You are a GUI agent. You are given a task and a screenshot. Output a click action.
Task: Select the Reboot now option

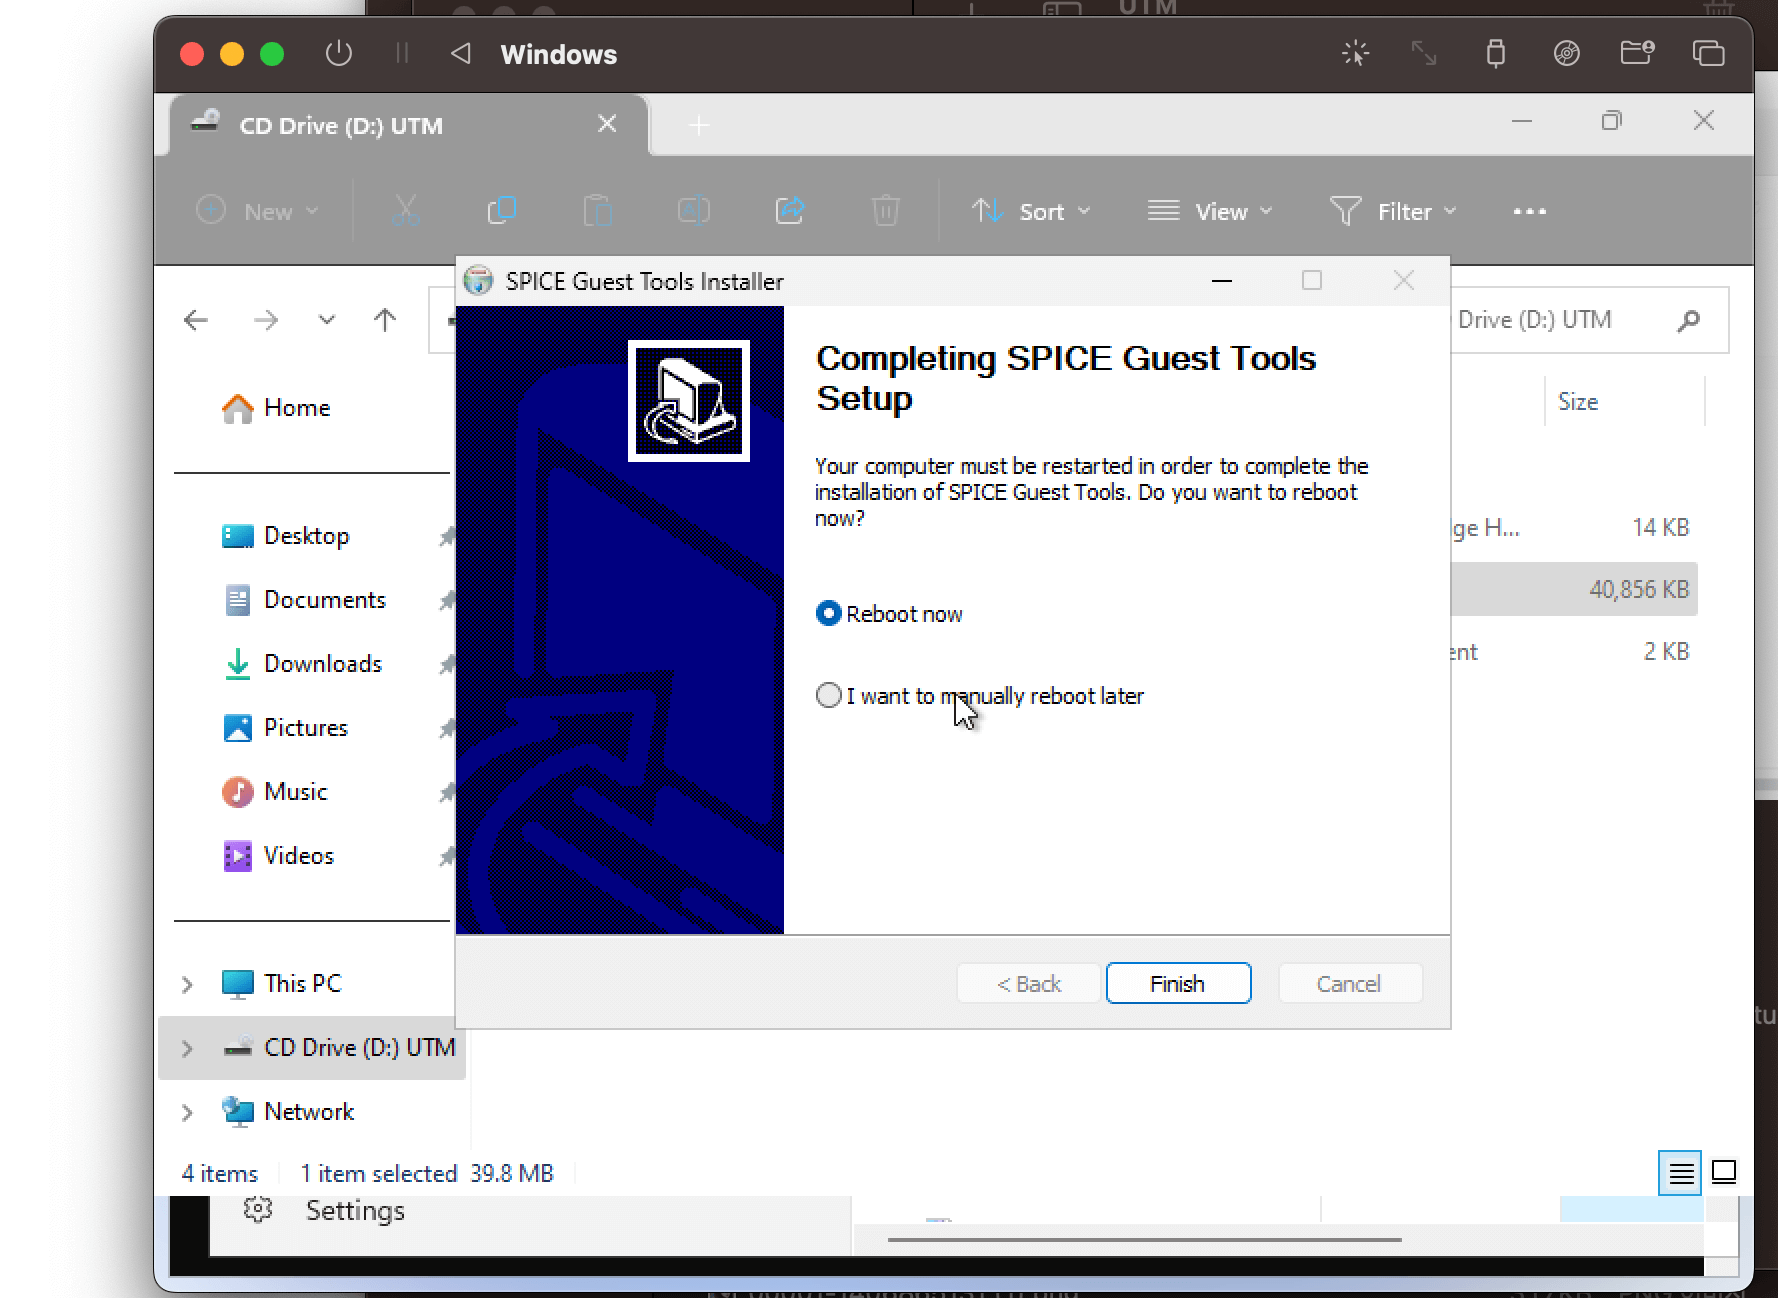(889, 613)
